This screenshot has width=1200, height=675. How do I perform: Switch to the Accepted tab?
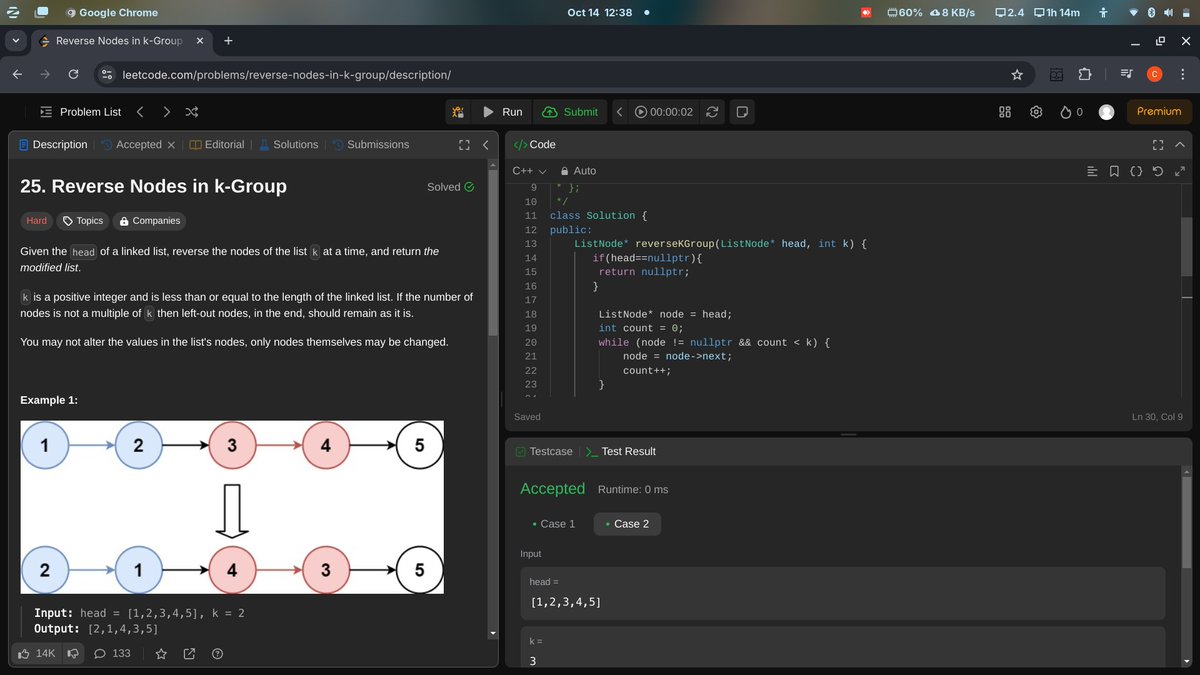tap(130, 145)
